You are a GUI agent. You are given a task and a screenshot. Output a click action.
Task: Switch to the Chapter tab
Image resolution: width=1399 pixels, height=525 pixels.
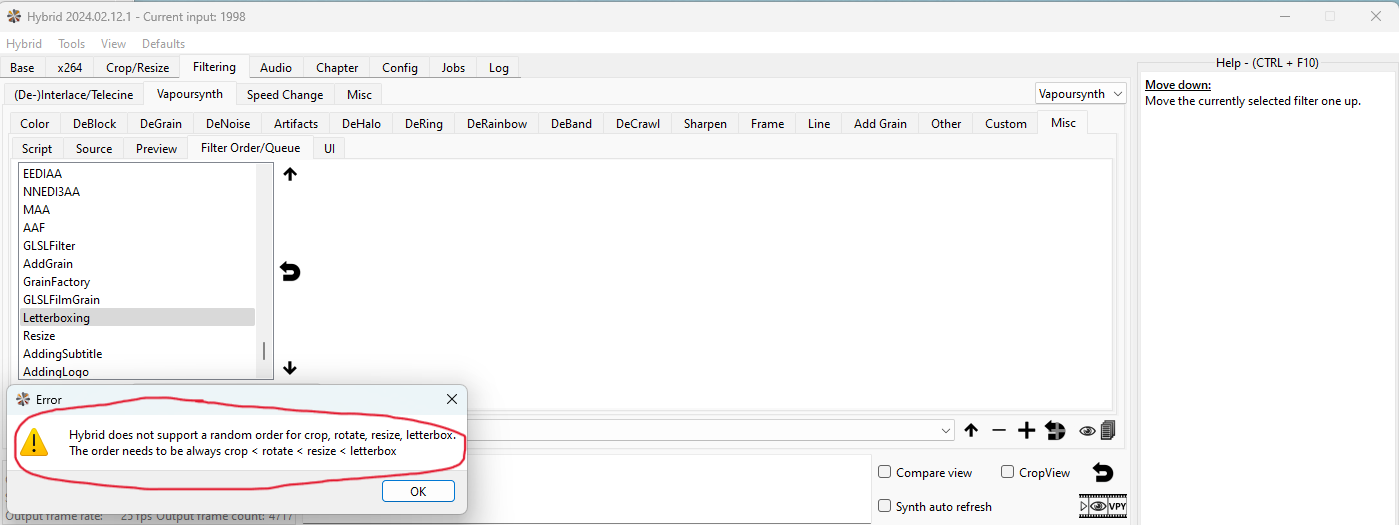pos(337,68)
